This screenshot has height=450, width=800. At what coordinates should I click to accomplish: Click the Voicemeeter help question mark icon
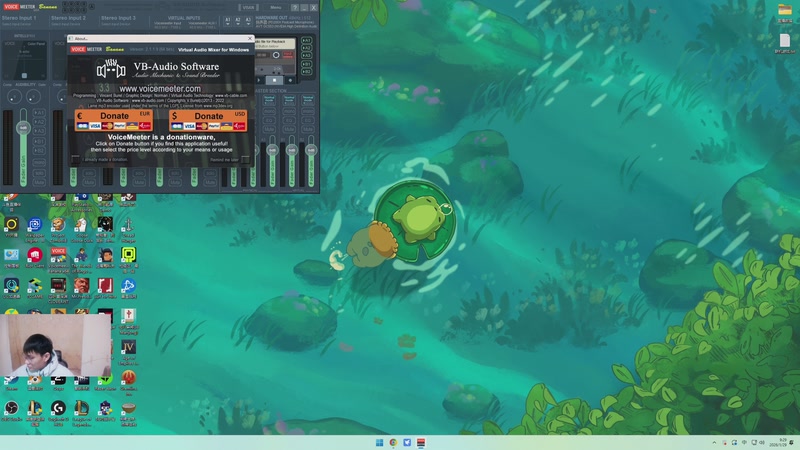click(x=295, y=8)
